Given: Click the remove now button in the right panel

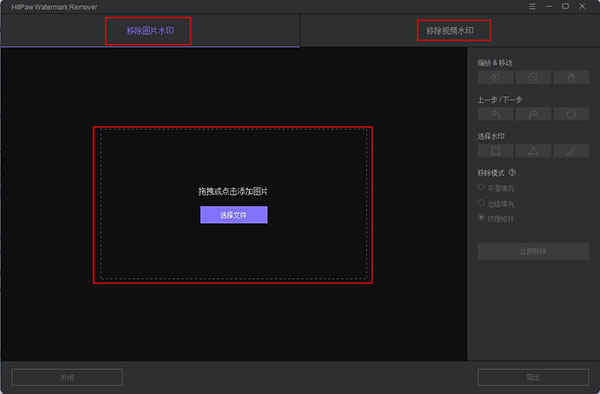Looking at the screenshot, I should pyautogui.click(x=533, y=252).
